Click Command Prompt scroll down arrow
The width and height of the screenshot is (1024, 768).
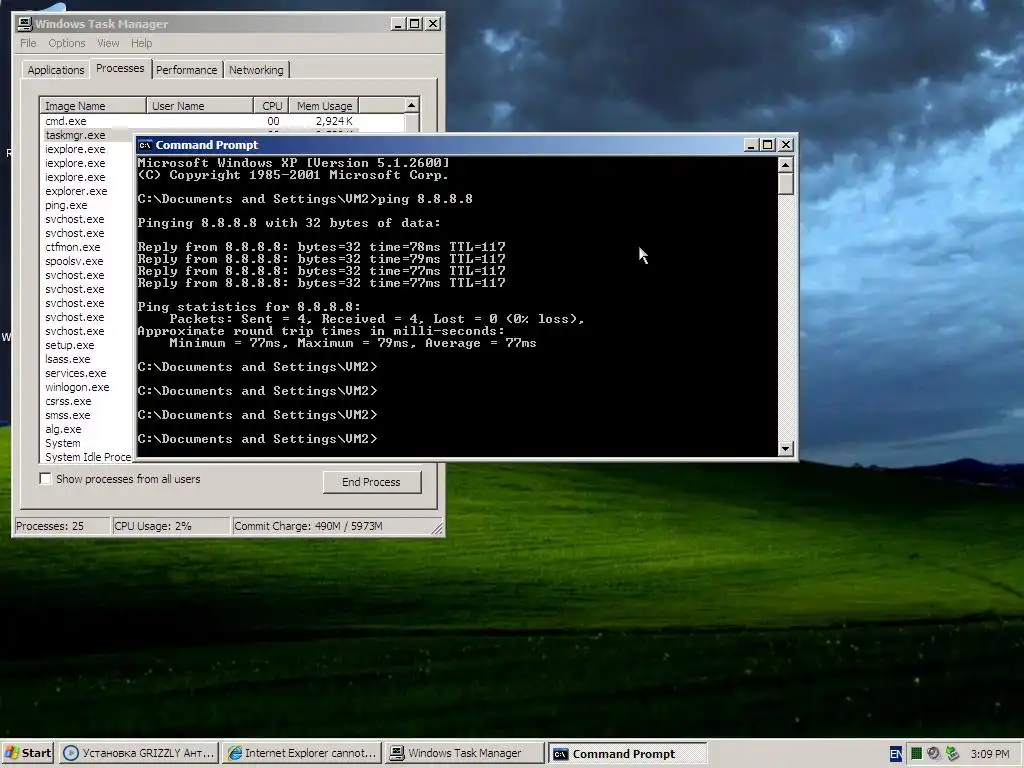point(786,449)
